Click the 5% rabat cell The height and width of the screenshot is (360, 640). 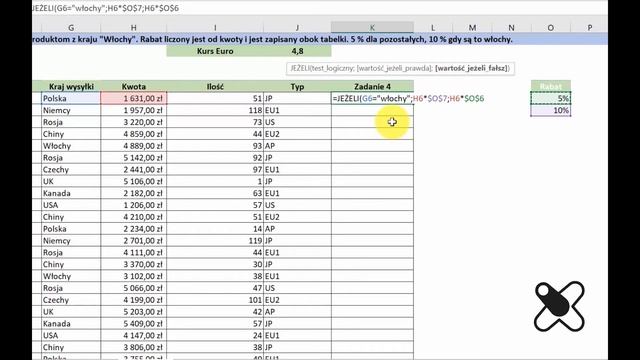click(x=551, y=98)
